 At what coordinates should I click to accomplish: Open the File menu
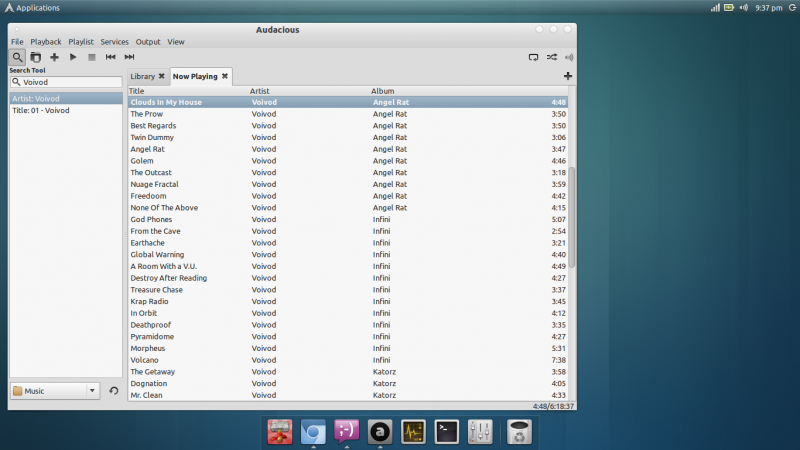tap(17, 42)
